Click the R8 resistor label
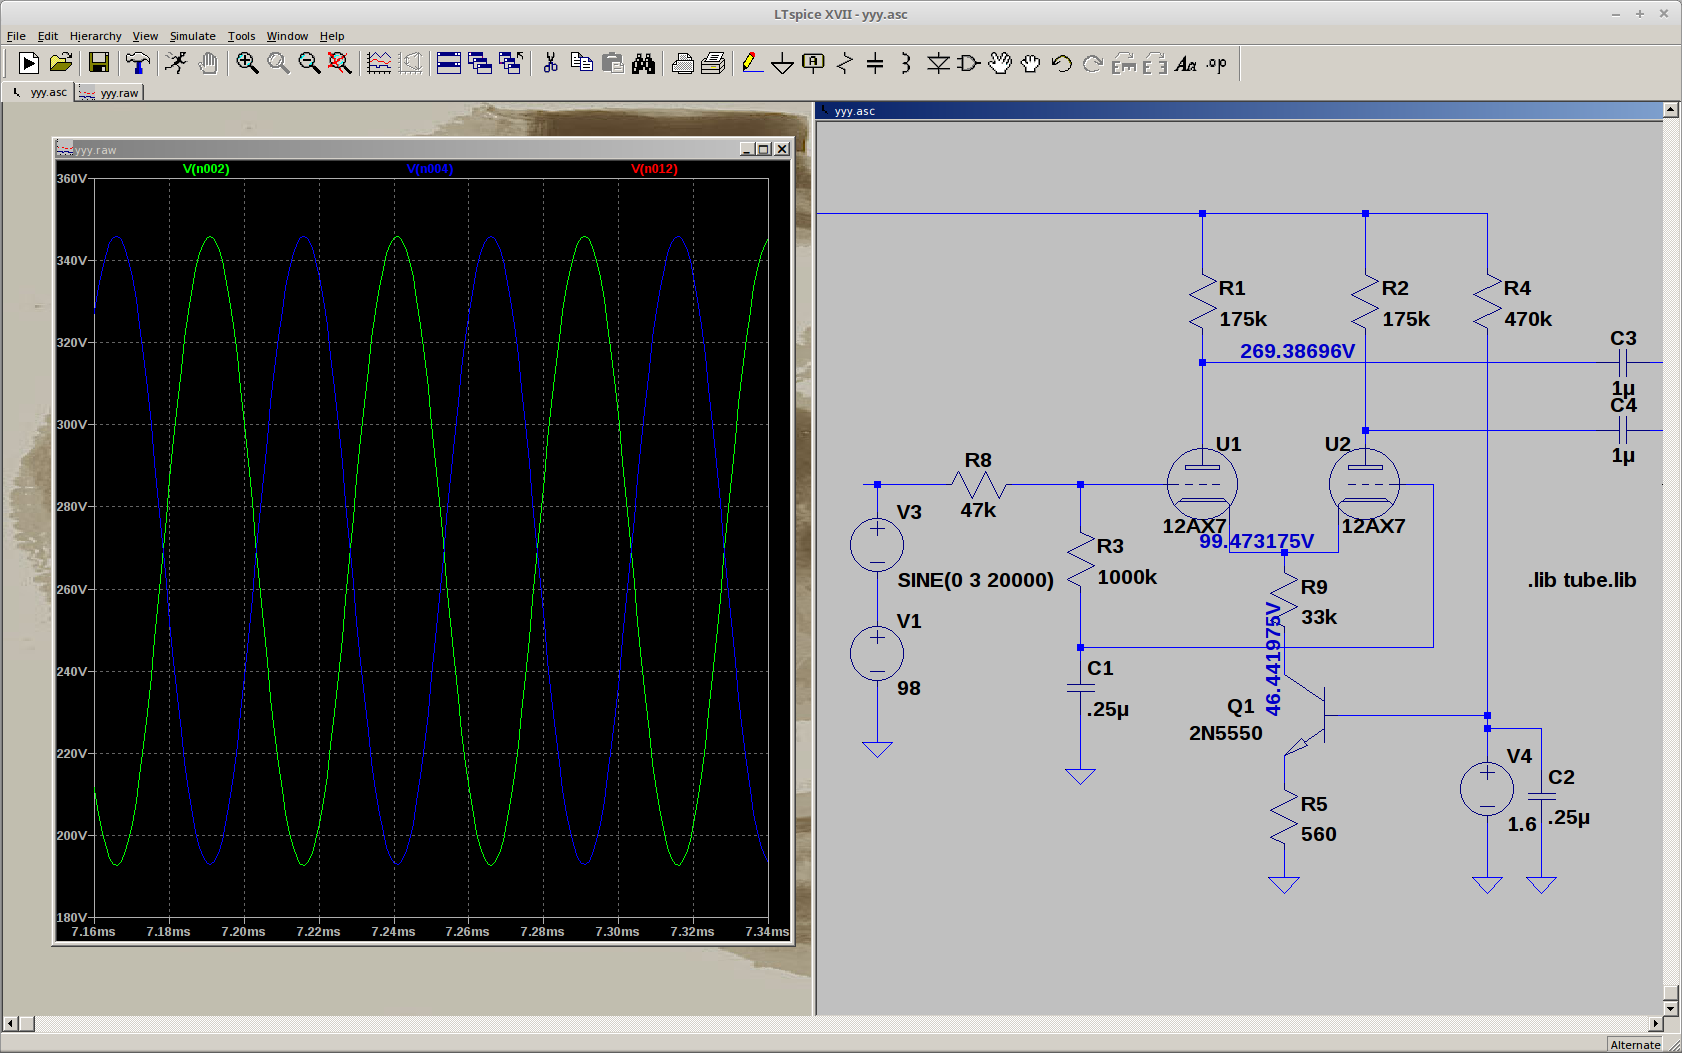This screenshot has width=1682, height=1053. [978, 460]
